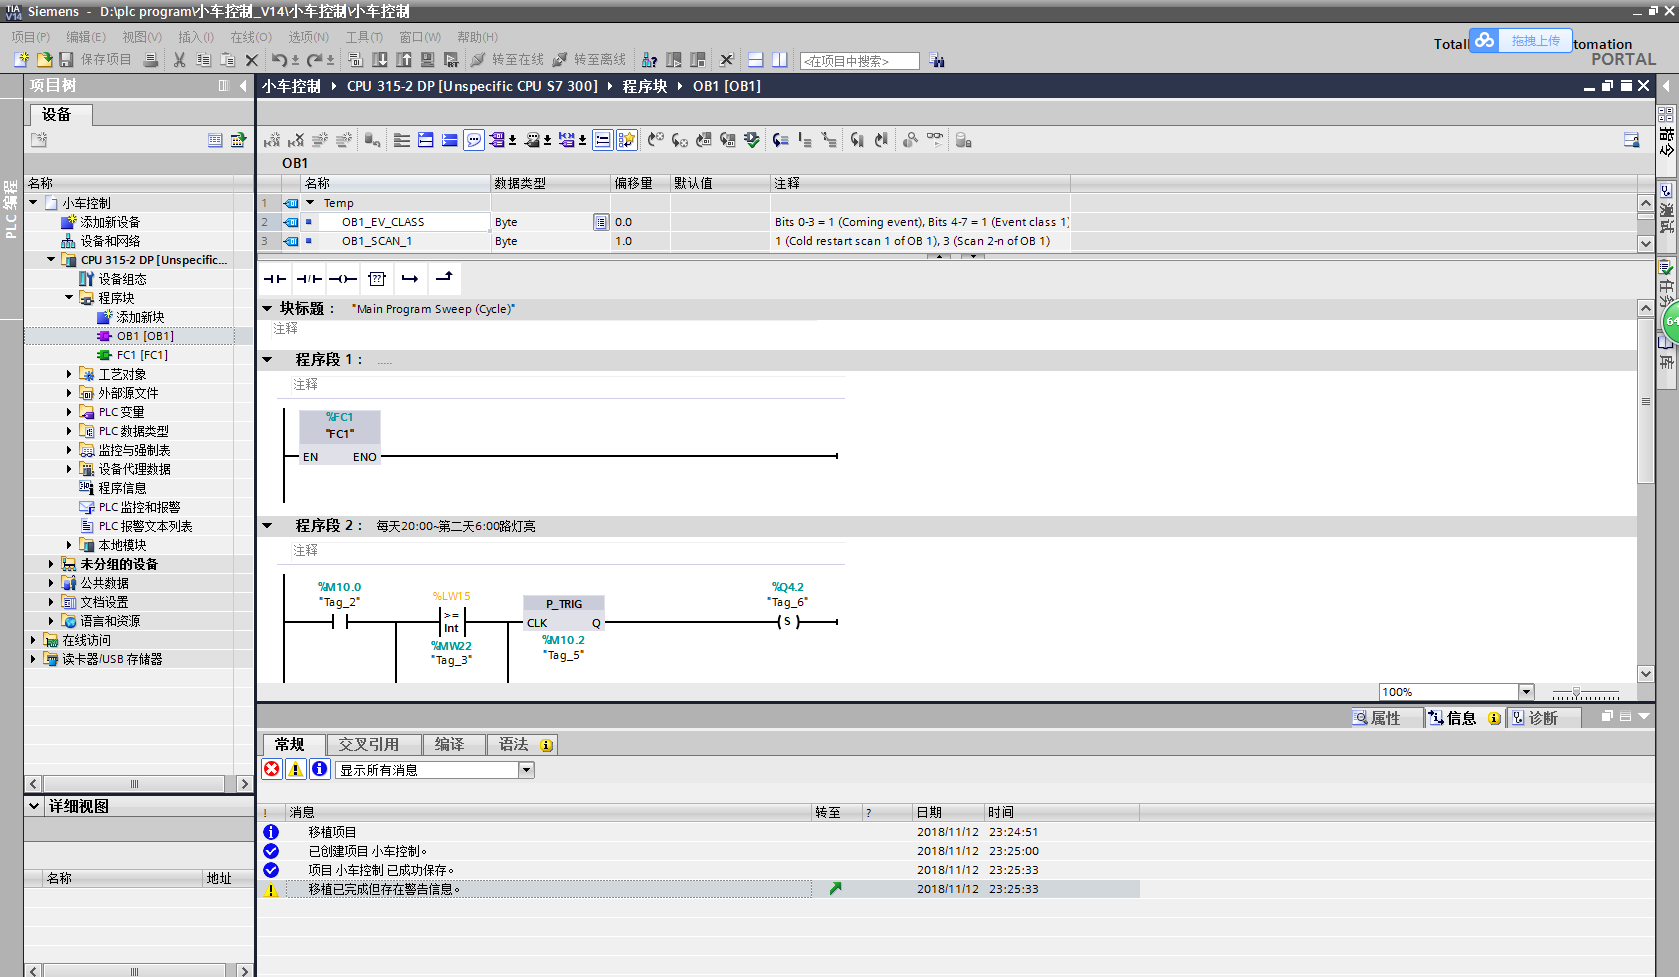Toggle the favorites star icon in editor toolbar

[627, 140]
